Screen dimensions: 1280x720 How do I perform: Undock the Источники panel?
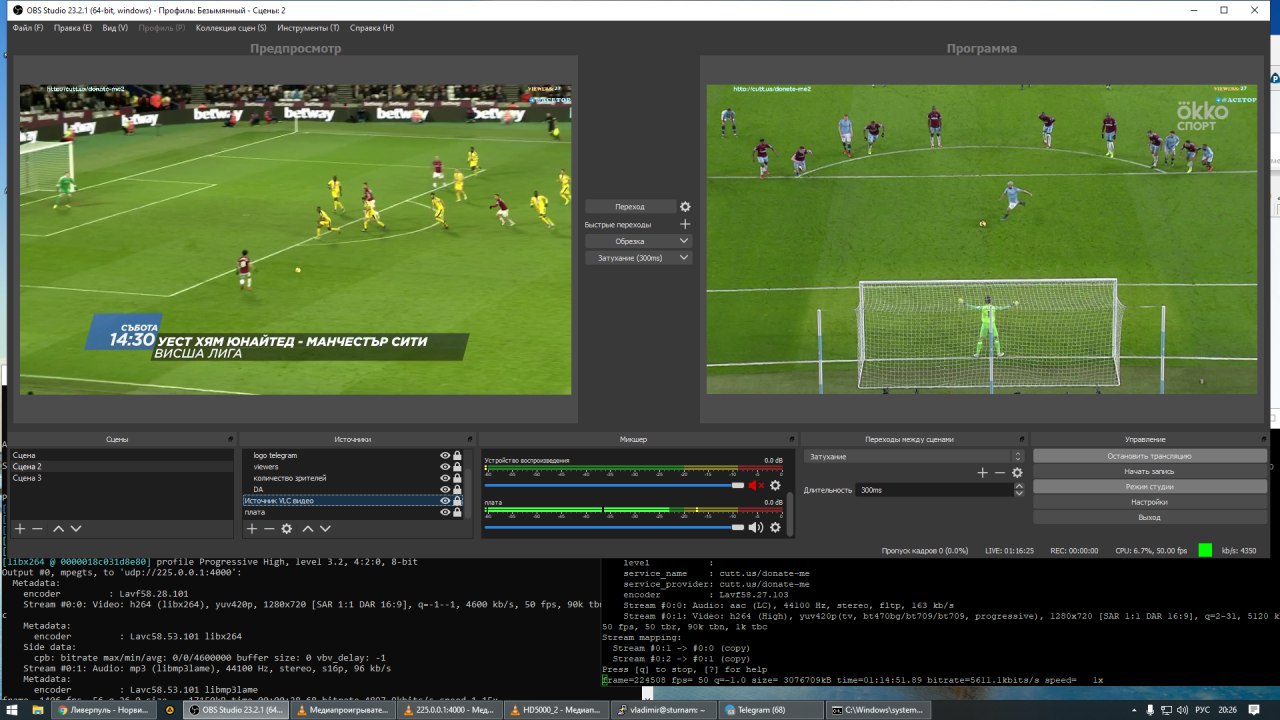click(469, 440)
